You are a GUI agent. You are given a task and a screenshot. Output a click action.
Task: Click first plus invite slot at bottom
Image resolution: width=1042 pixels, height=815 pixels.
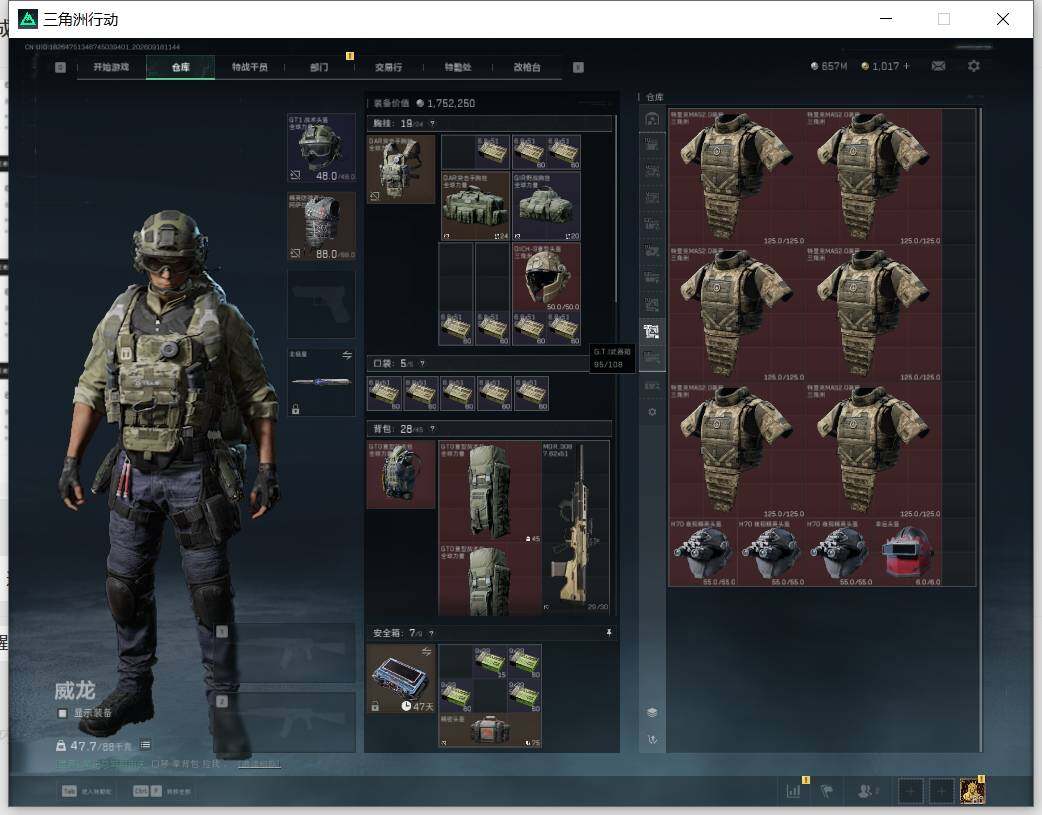pos(910,791)
